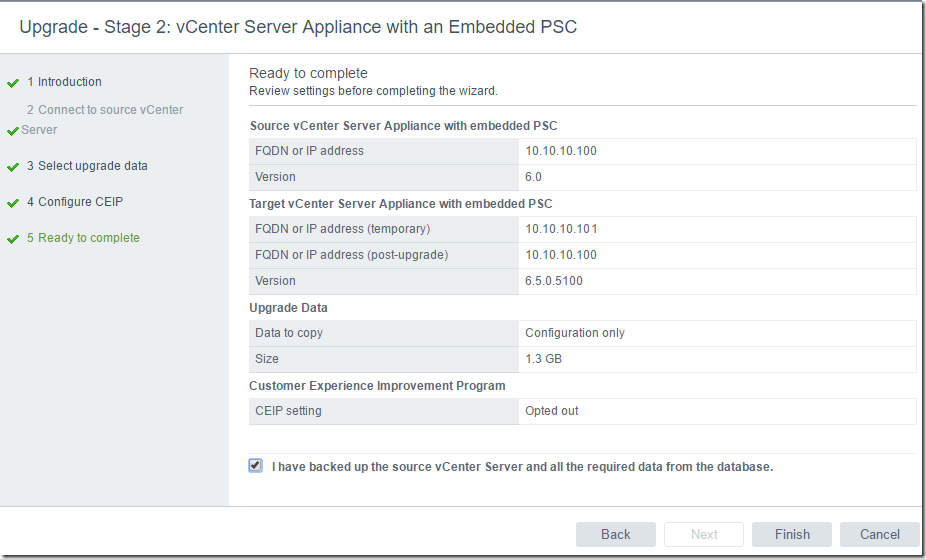Uncheck the backup confirmation checkbox
Screen dimensions: 926x559
pos(255,466)
